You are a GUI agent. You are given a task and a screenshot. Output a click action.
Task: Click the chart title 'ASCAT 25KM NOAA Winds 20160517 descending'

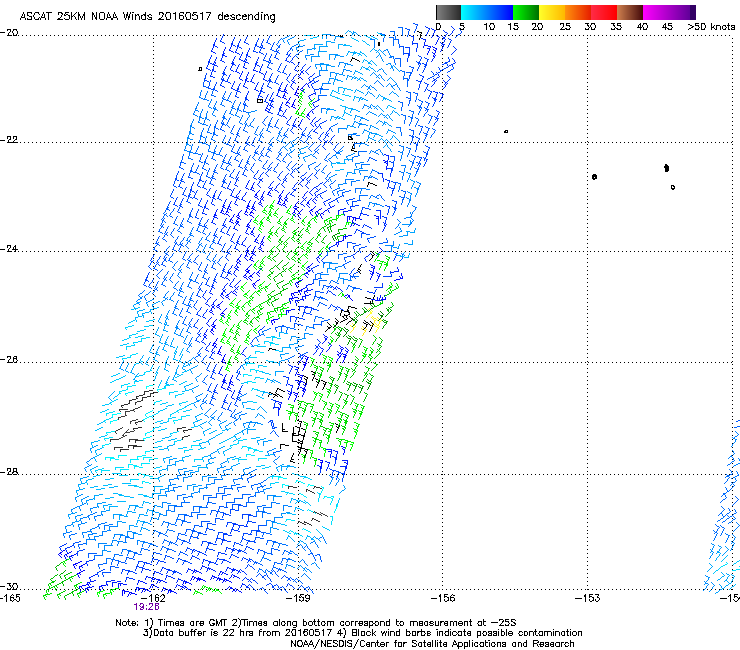point(147,17)
